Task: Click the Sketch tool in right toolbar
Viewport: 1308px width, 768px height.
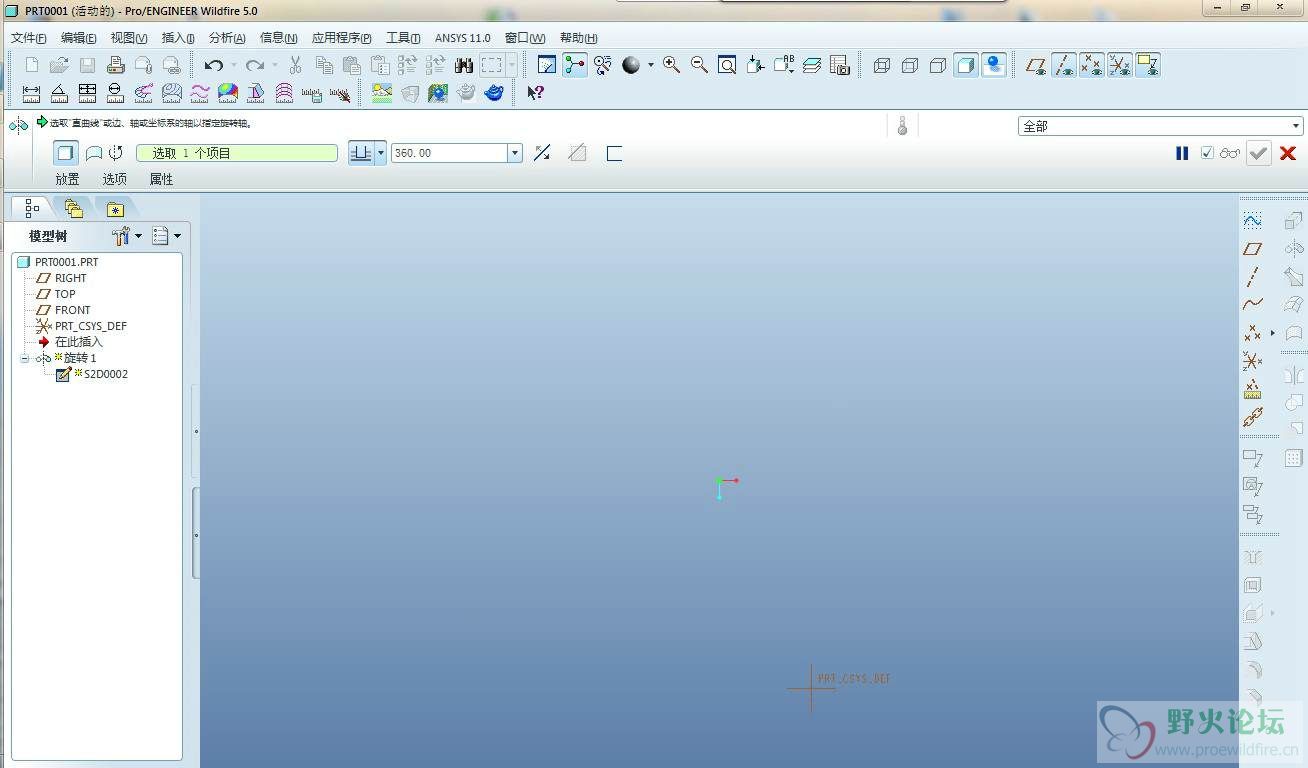Action: point(1252,220)
